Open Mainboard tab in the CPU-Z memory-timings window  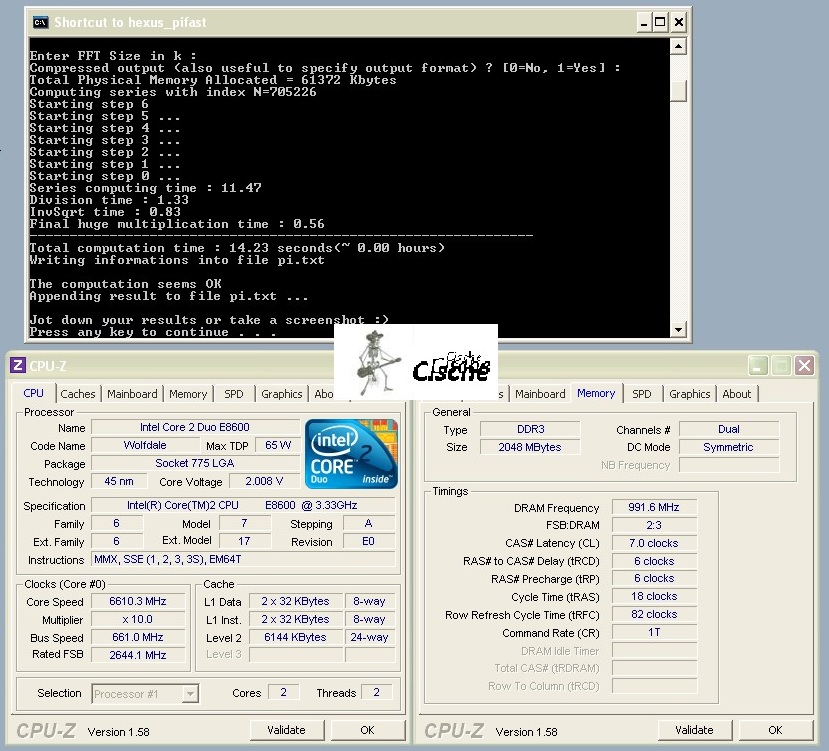tap(540, 394)
